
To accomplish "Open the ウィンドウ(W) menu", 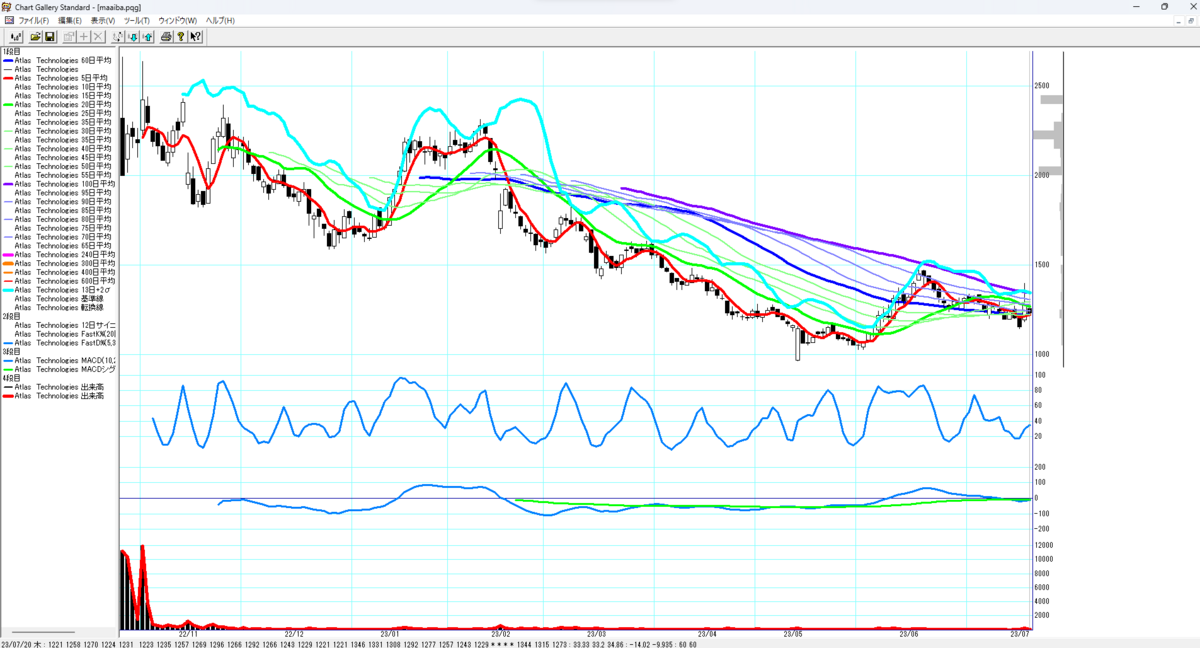I will pos(178,20).
